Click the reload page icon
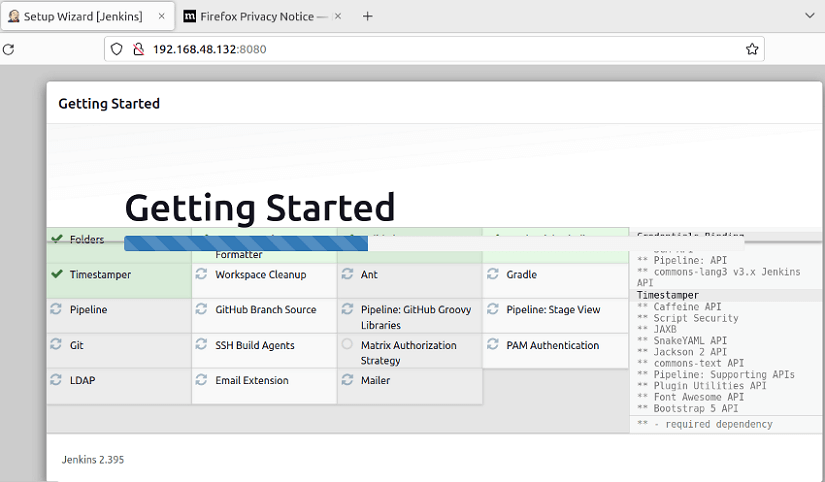Image resolution: width=825 pixels, height=482 pixels. click(8, 49)
